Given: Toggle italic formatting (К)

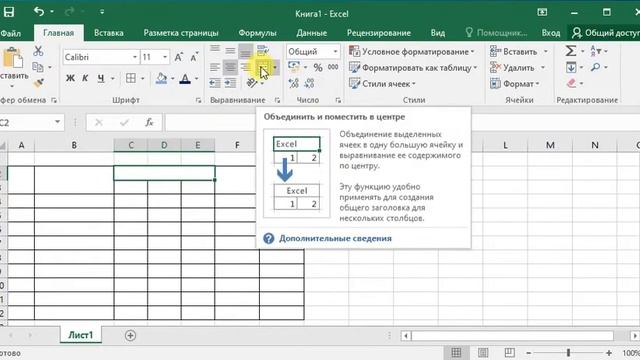Looking at the screenshot, I should click(x=85, y=78).
